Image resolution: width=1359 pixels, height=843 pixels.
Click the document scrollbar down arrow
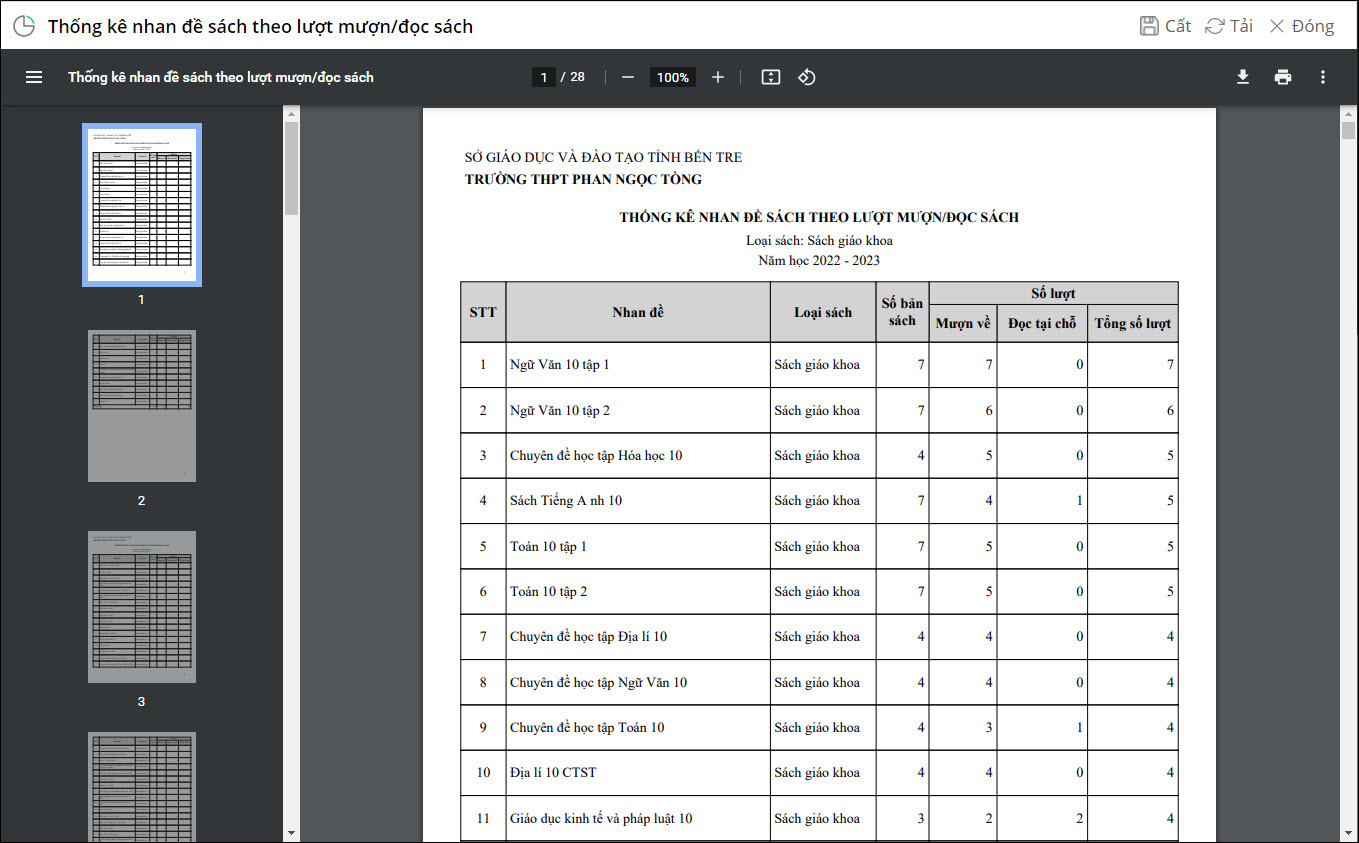click(x=1347, y=833)
